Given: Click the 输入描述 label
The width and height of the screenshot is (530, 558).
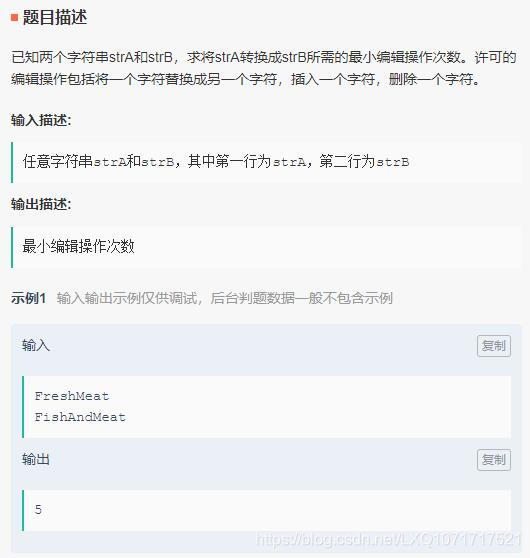Looking at the screenshot, I should pyautogui.click(x=41, y=120).
